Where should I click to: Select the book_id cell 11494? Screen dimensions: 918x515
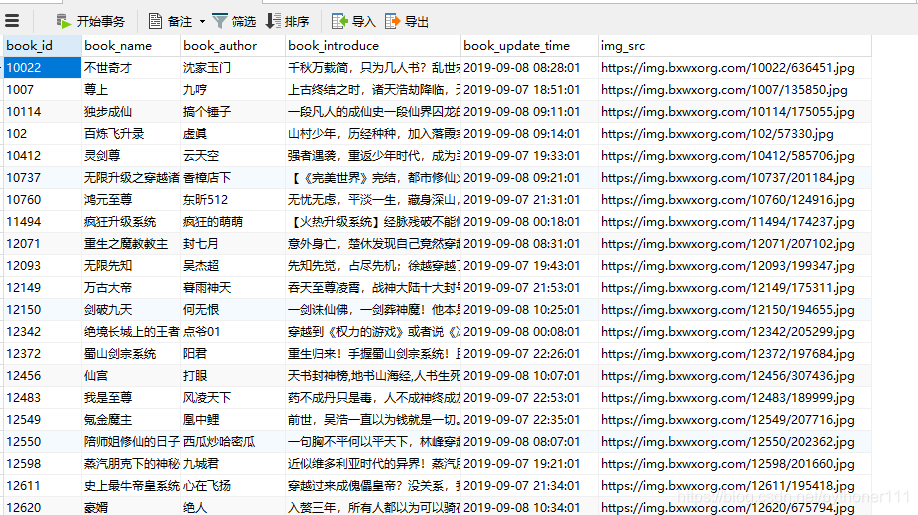pos(42,222)
